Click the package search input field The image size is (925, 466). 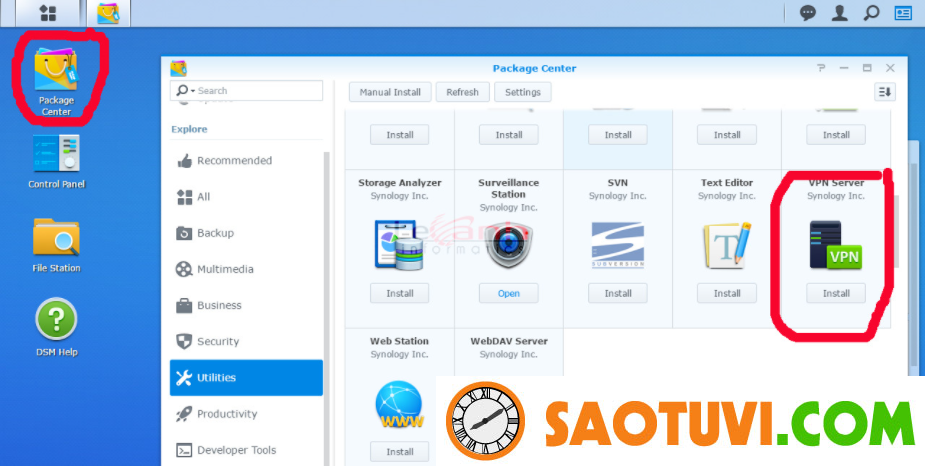click(256, 91)
